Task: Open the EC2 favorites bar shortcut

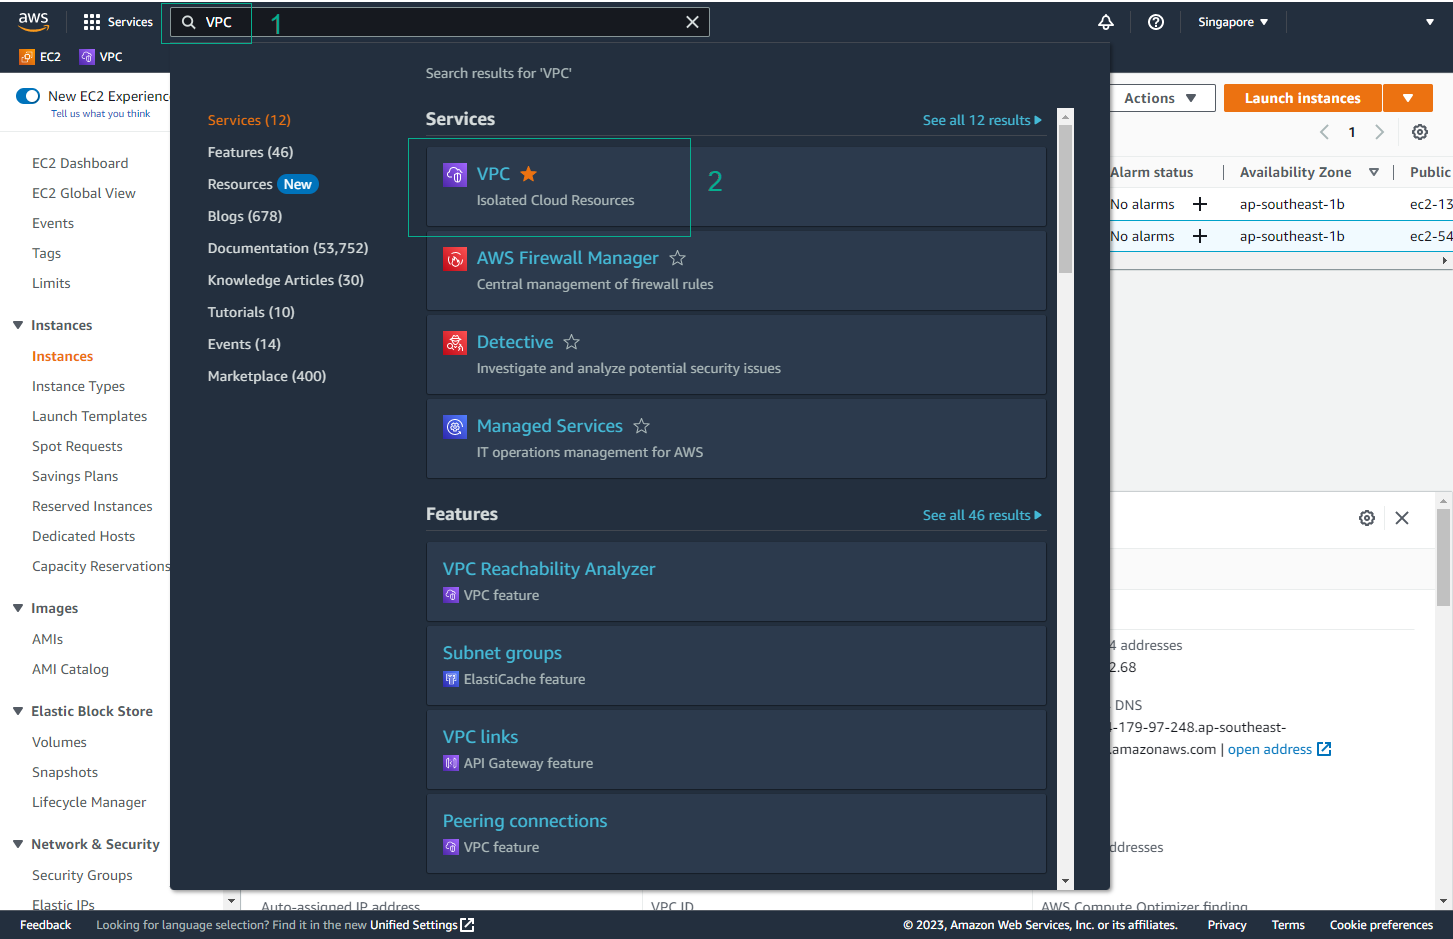Action: click(40, 57)
